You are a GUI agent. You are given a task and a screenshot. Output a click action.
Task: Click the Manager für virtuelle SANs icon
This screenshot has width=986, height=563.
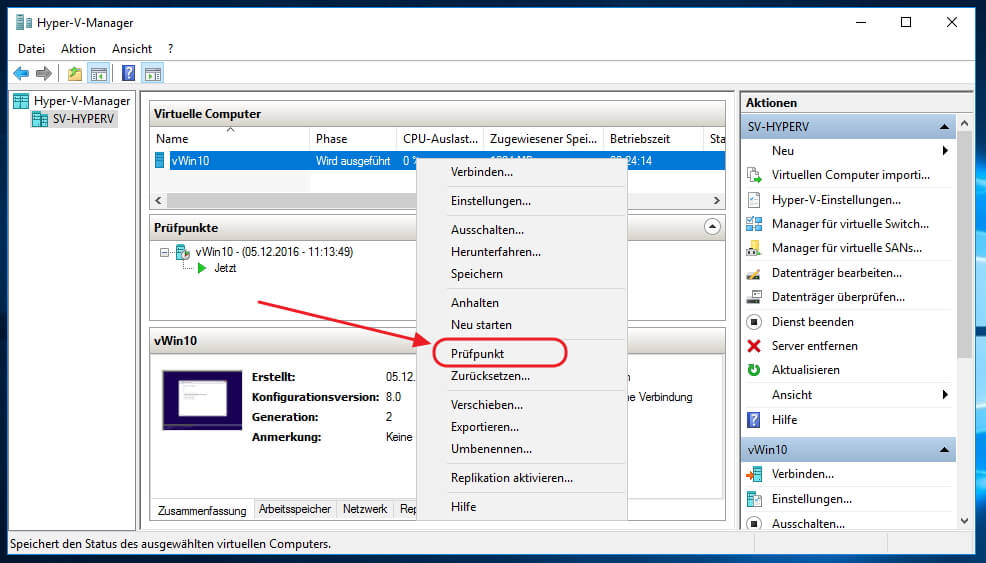(x=753, y=248)
